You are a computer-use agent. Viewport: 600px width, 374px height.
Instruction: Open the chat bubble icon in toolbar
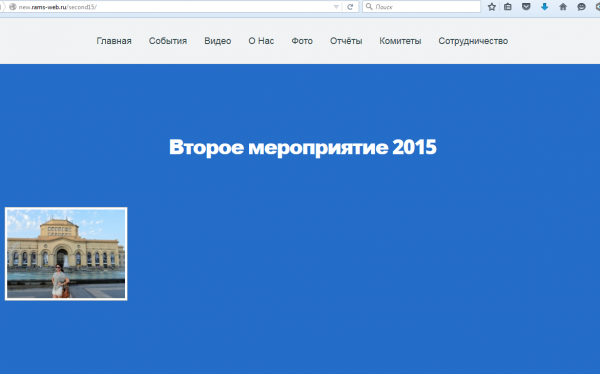point(581,7)
